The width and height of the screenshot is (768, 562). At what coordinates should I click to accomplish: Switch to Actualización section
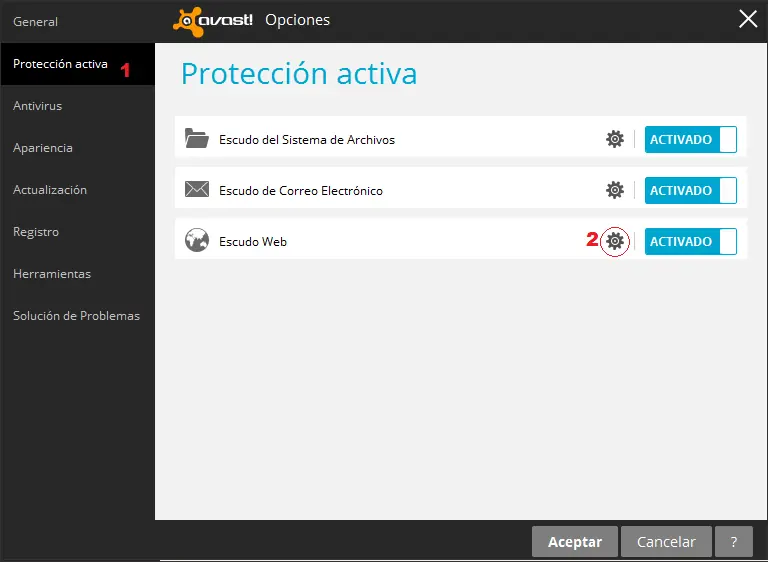click(77, 190)
